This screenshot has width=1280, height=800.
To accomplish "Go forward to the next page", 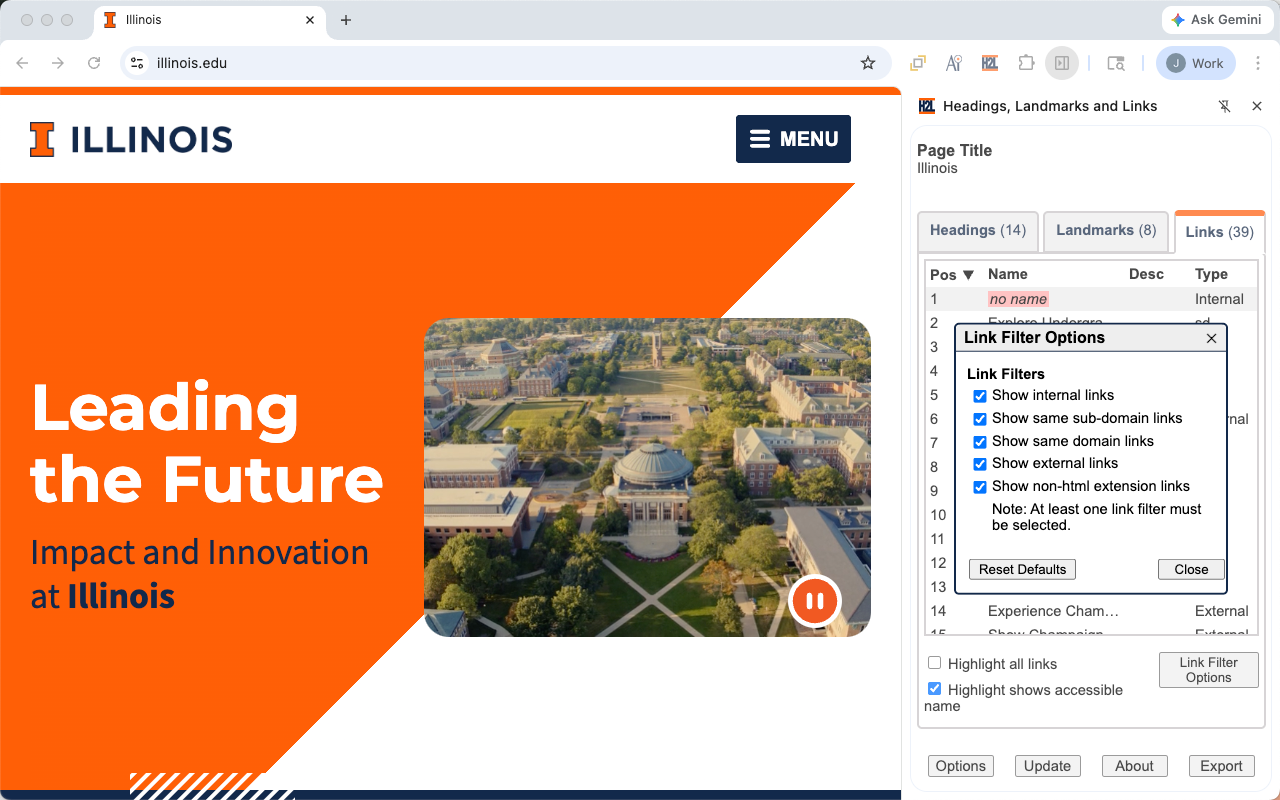I will click(x=58, y=63).
